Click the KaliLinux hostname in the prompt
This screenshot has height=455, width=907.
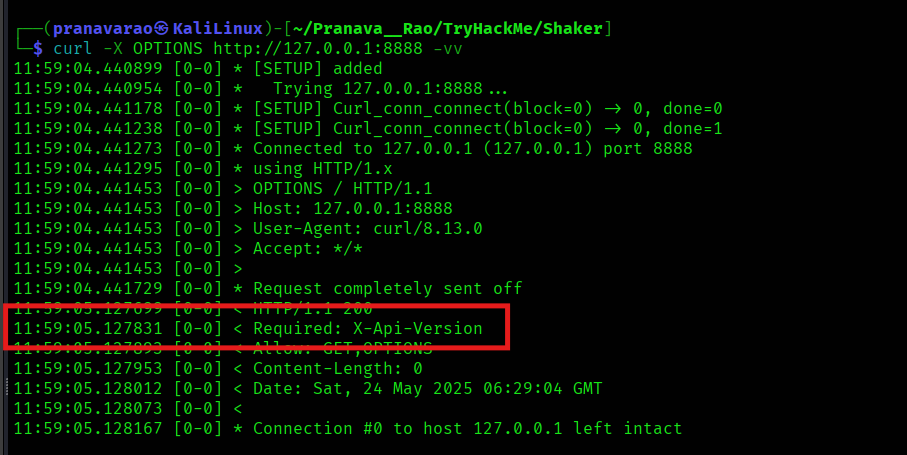coord(218,28)
